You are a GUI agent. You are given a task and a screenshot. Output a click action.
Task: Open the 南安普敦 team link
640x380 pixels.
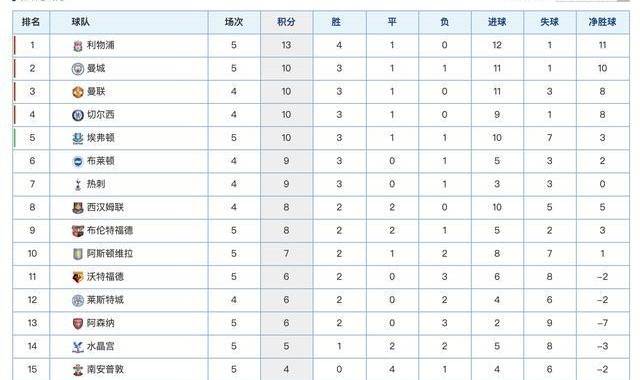coord(105,370)
